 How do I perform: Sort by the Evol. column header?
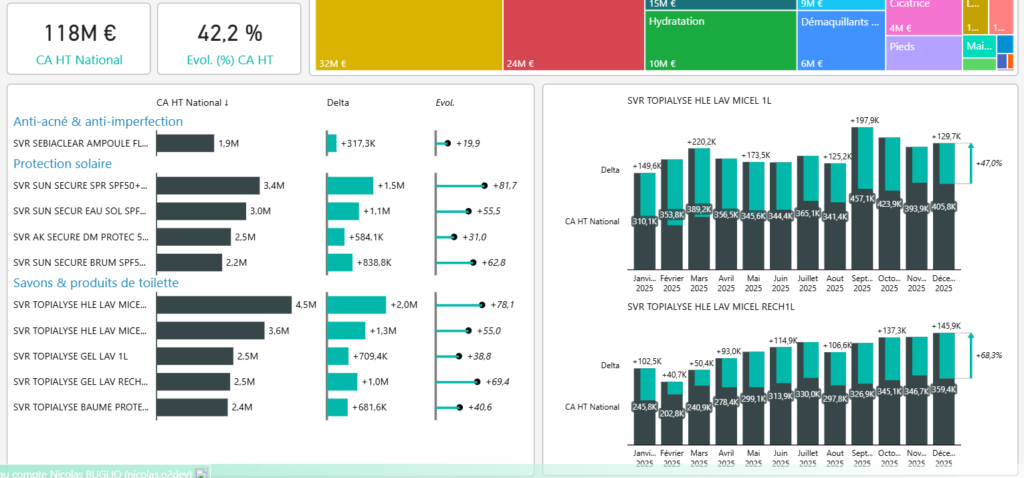[x=445, y=102]
